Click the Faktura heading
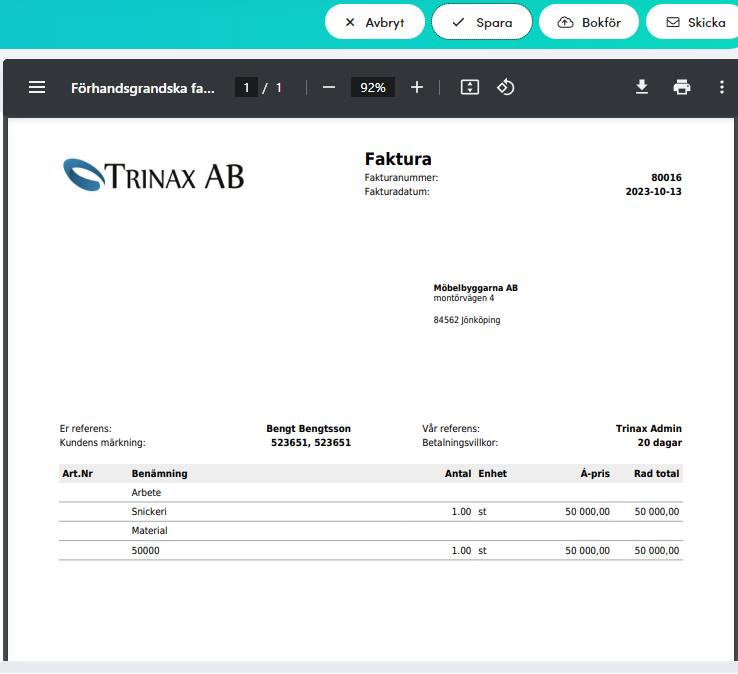The height and width of the screenshot is (674, 738). [x=398, y=159]
